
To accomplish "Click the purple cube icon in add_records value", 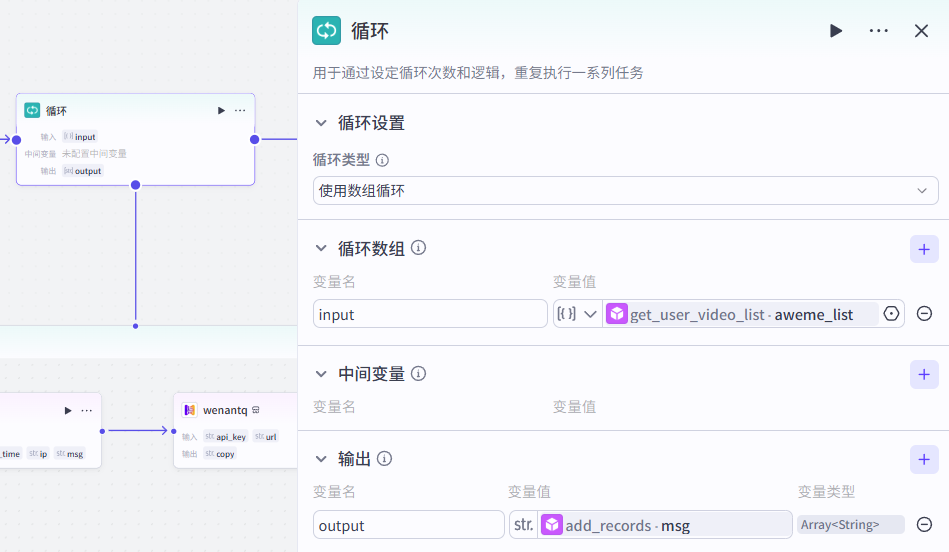I will click(552, 525).
